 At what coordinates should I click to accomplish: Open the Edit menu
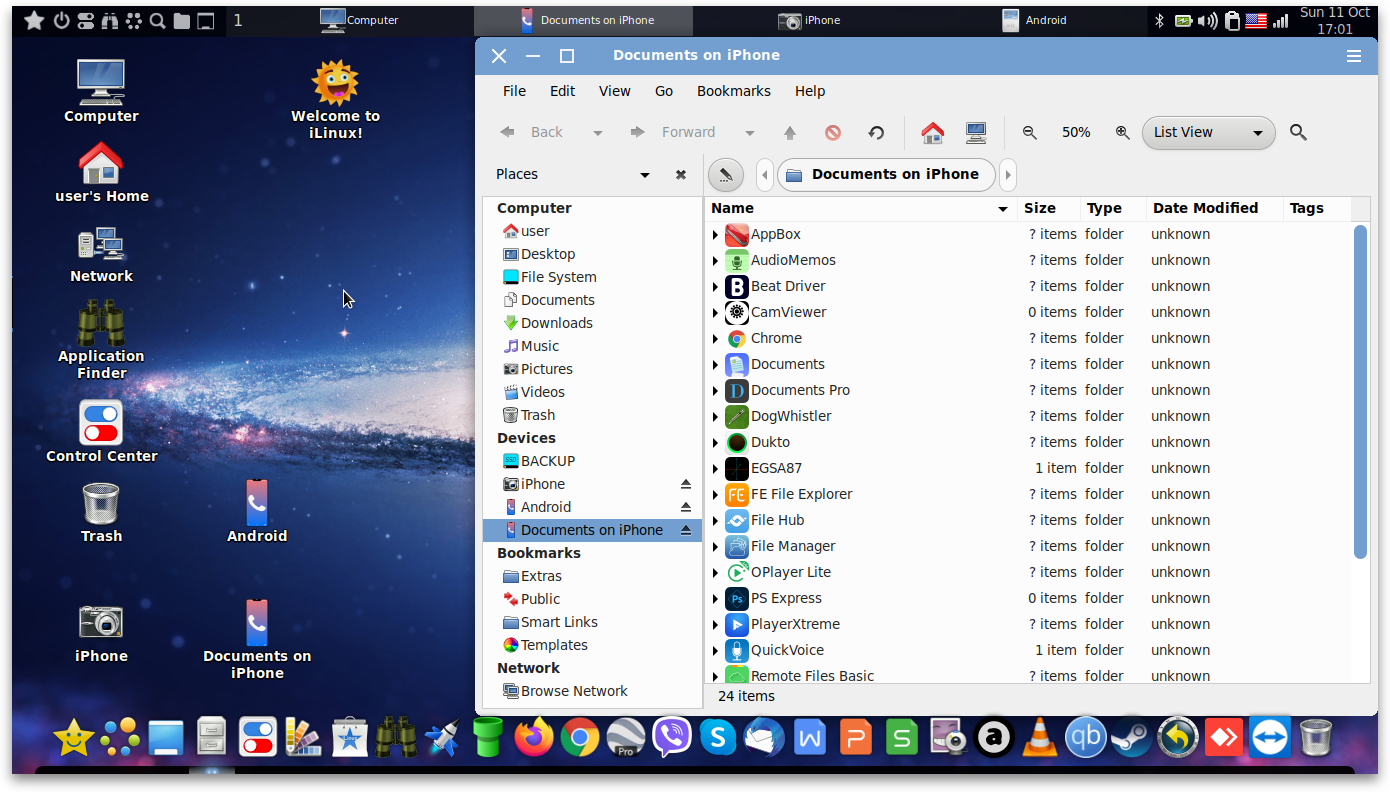click(563, 91)
